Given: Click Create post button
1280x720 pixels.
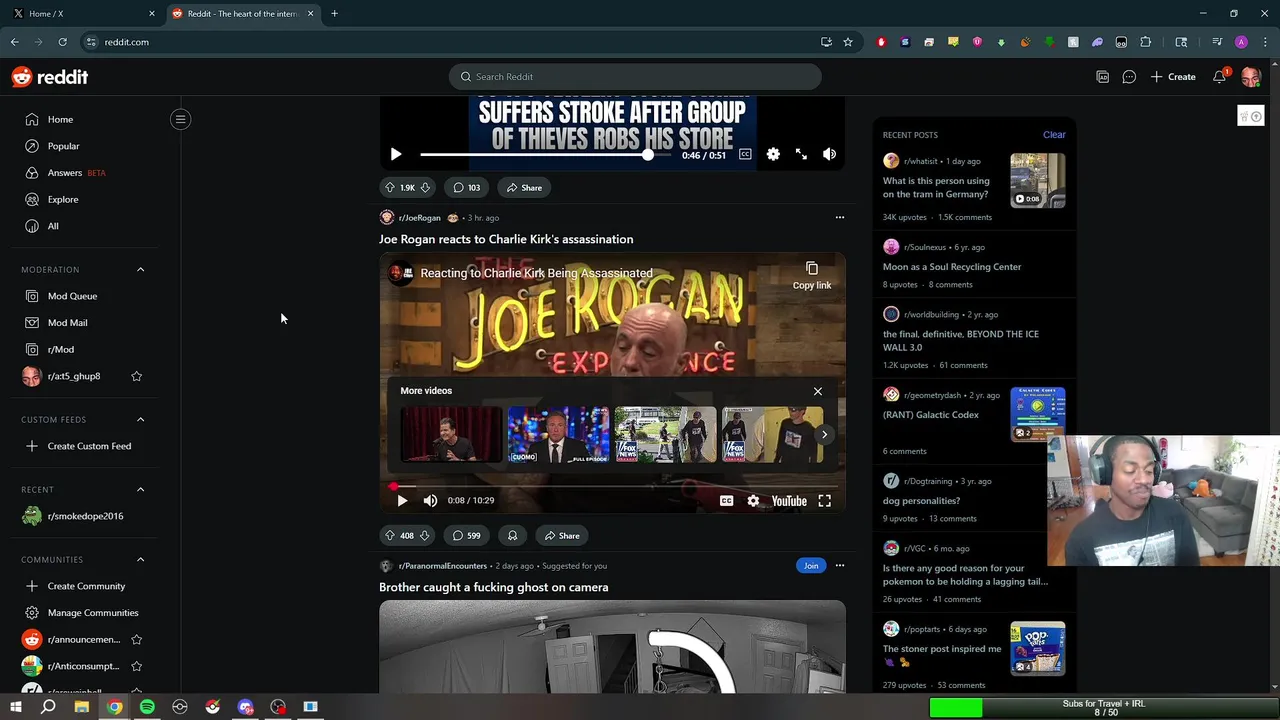Looking at the screenshot, I should pyautogui.click(x=1172, y=77).
